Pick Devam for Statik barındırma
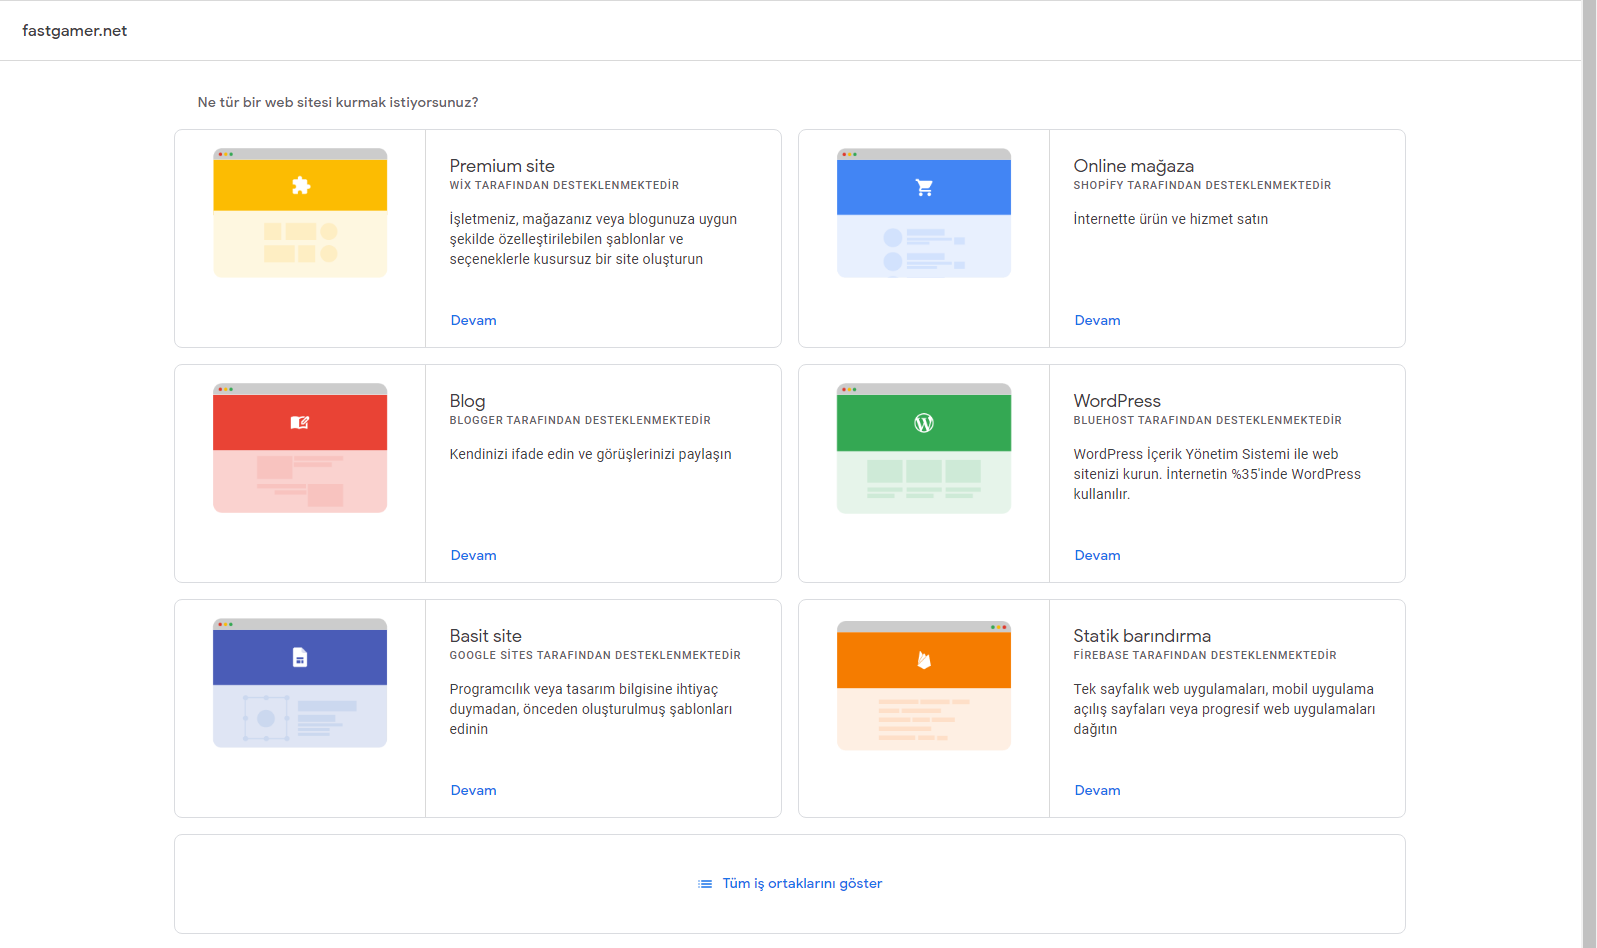 pos(1097,790)
